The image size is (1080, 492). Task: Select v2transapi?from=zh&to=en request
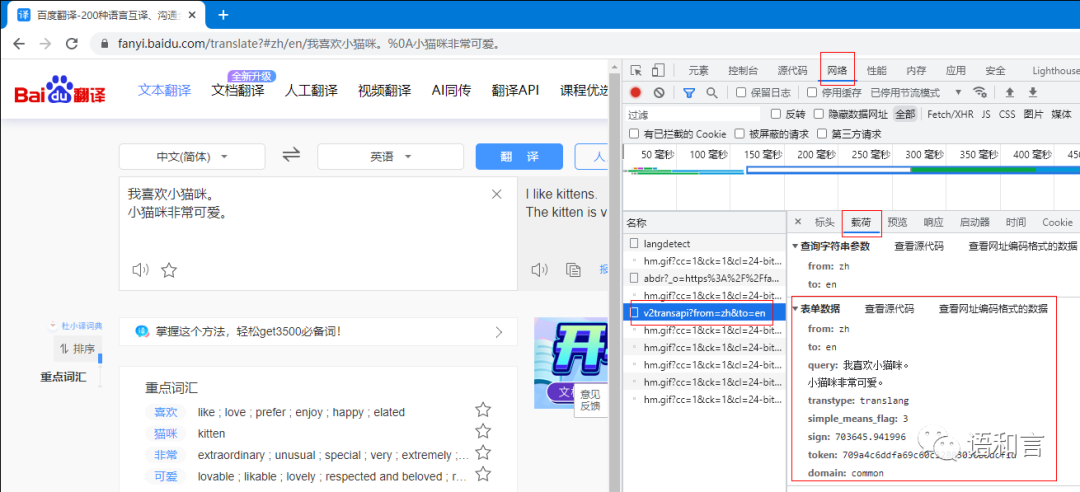coord(703,313)
